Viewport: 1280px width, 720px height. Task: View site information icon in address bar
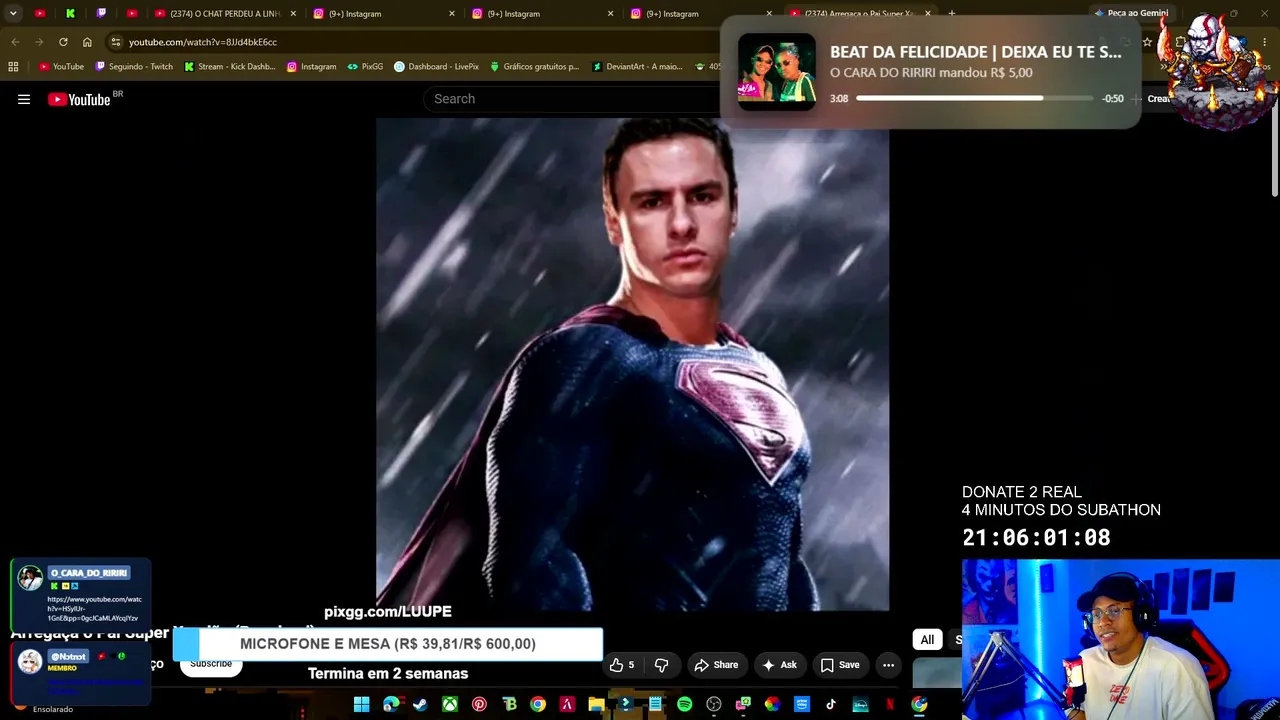[116, 42]
